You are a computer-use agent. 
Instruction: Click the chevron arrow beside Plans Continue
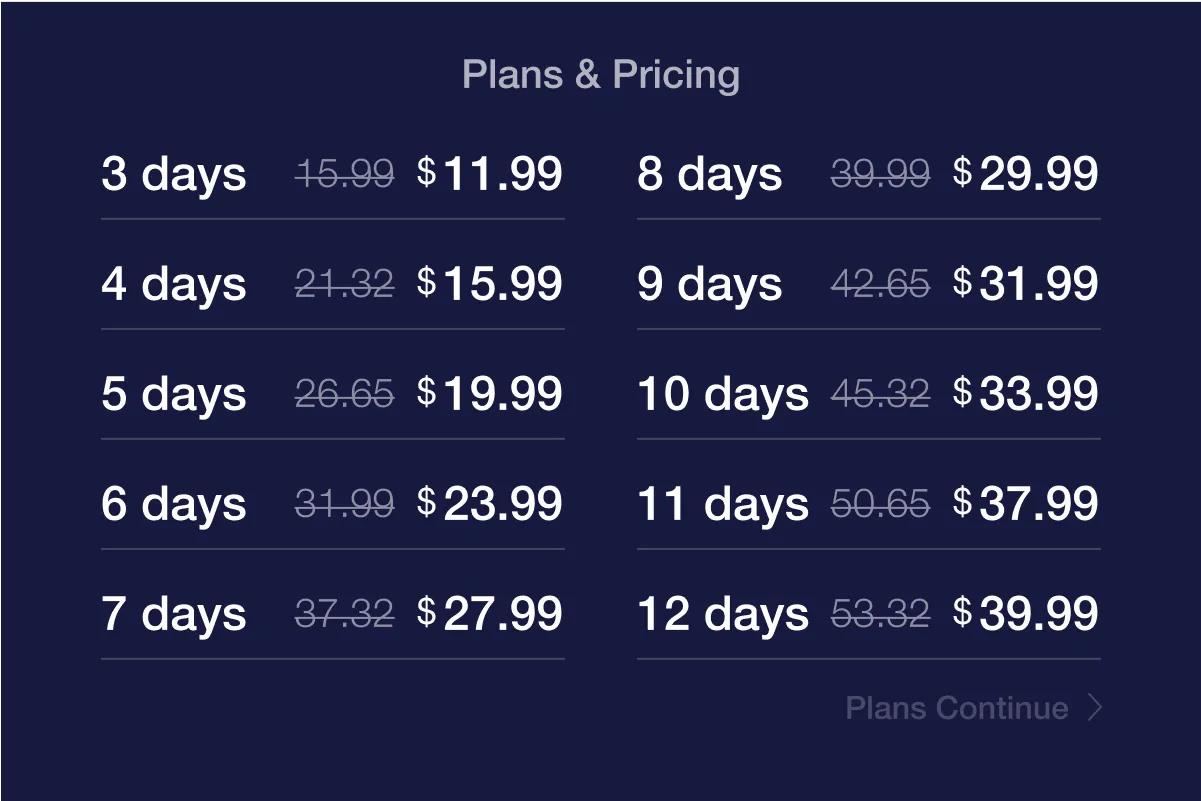click(x=1095, y=708)
